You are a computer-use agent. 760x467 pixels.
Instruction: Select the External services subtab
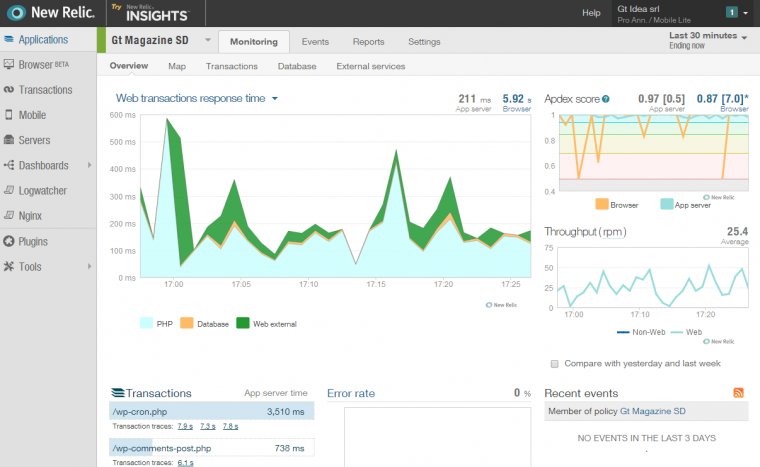pyautogui.click(x=371, y=66)
